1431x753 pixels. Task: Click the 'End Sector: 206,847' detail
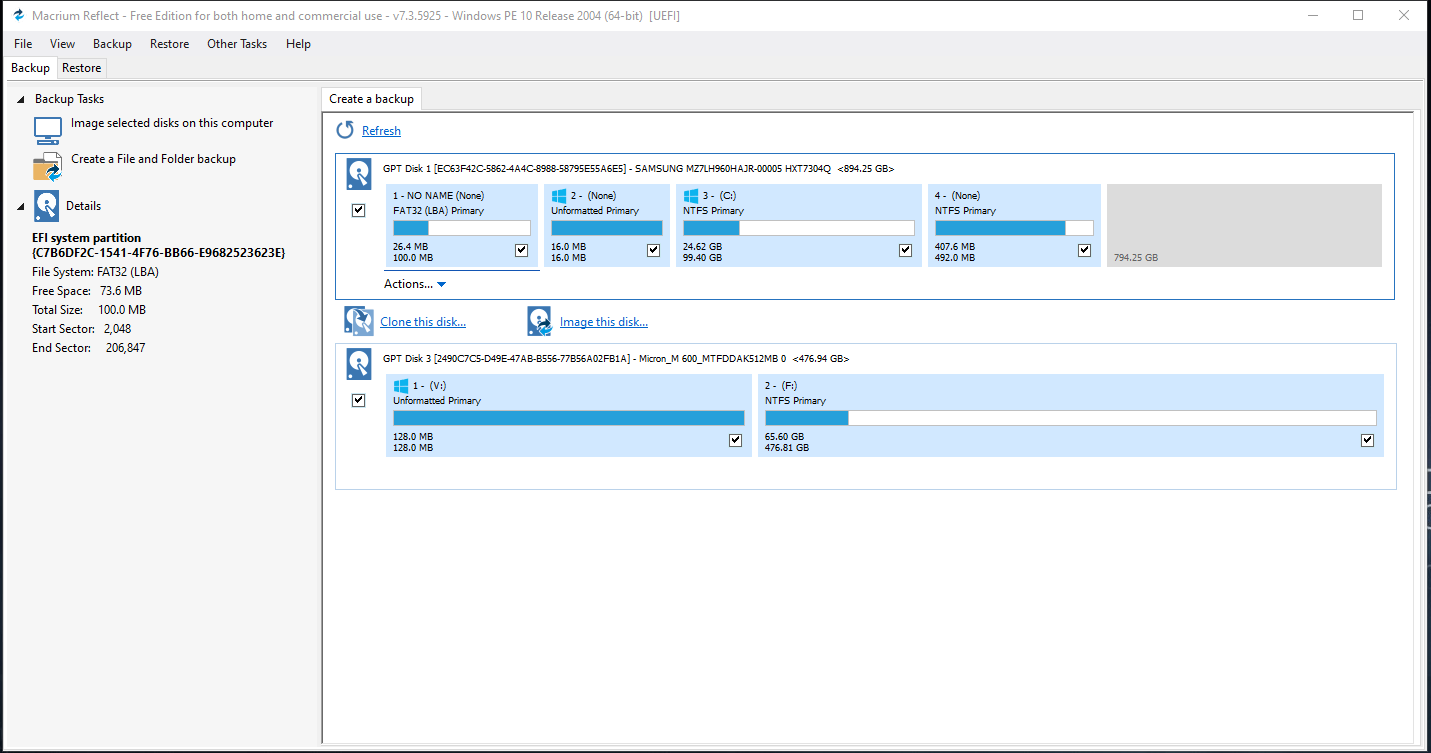tap(88, 348)
